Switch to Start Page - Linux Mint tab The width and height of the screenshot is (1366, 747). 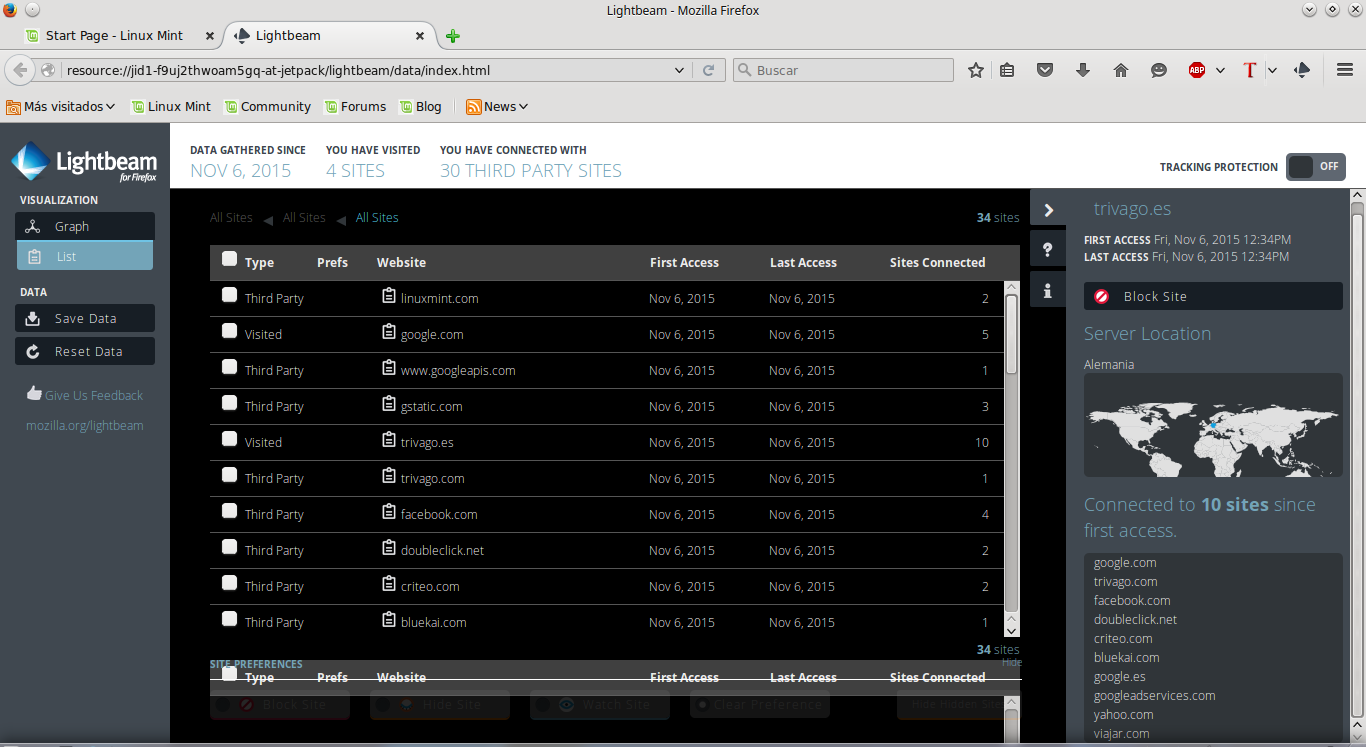click(x=119, y=35)
